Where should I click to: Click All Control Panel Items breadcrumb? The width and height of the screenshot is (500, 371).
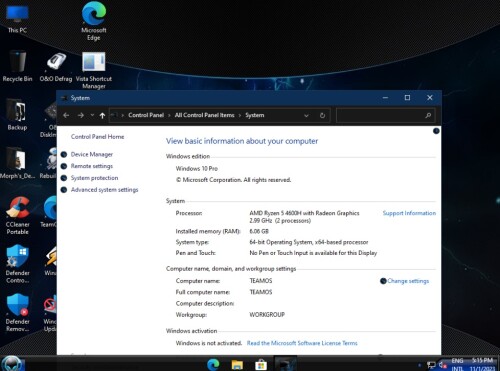205,115
